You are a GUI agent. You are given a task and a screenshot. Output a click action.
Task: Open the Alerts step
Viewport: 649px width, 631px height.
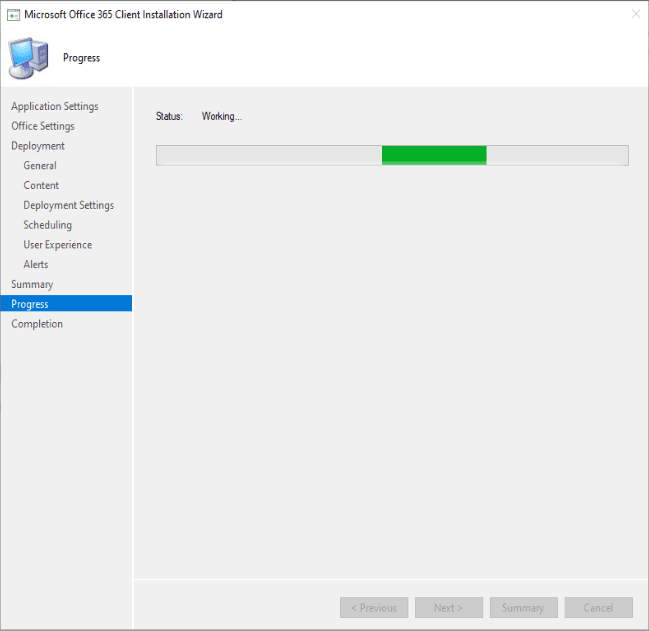tap(36, 265)
